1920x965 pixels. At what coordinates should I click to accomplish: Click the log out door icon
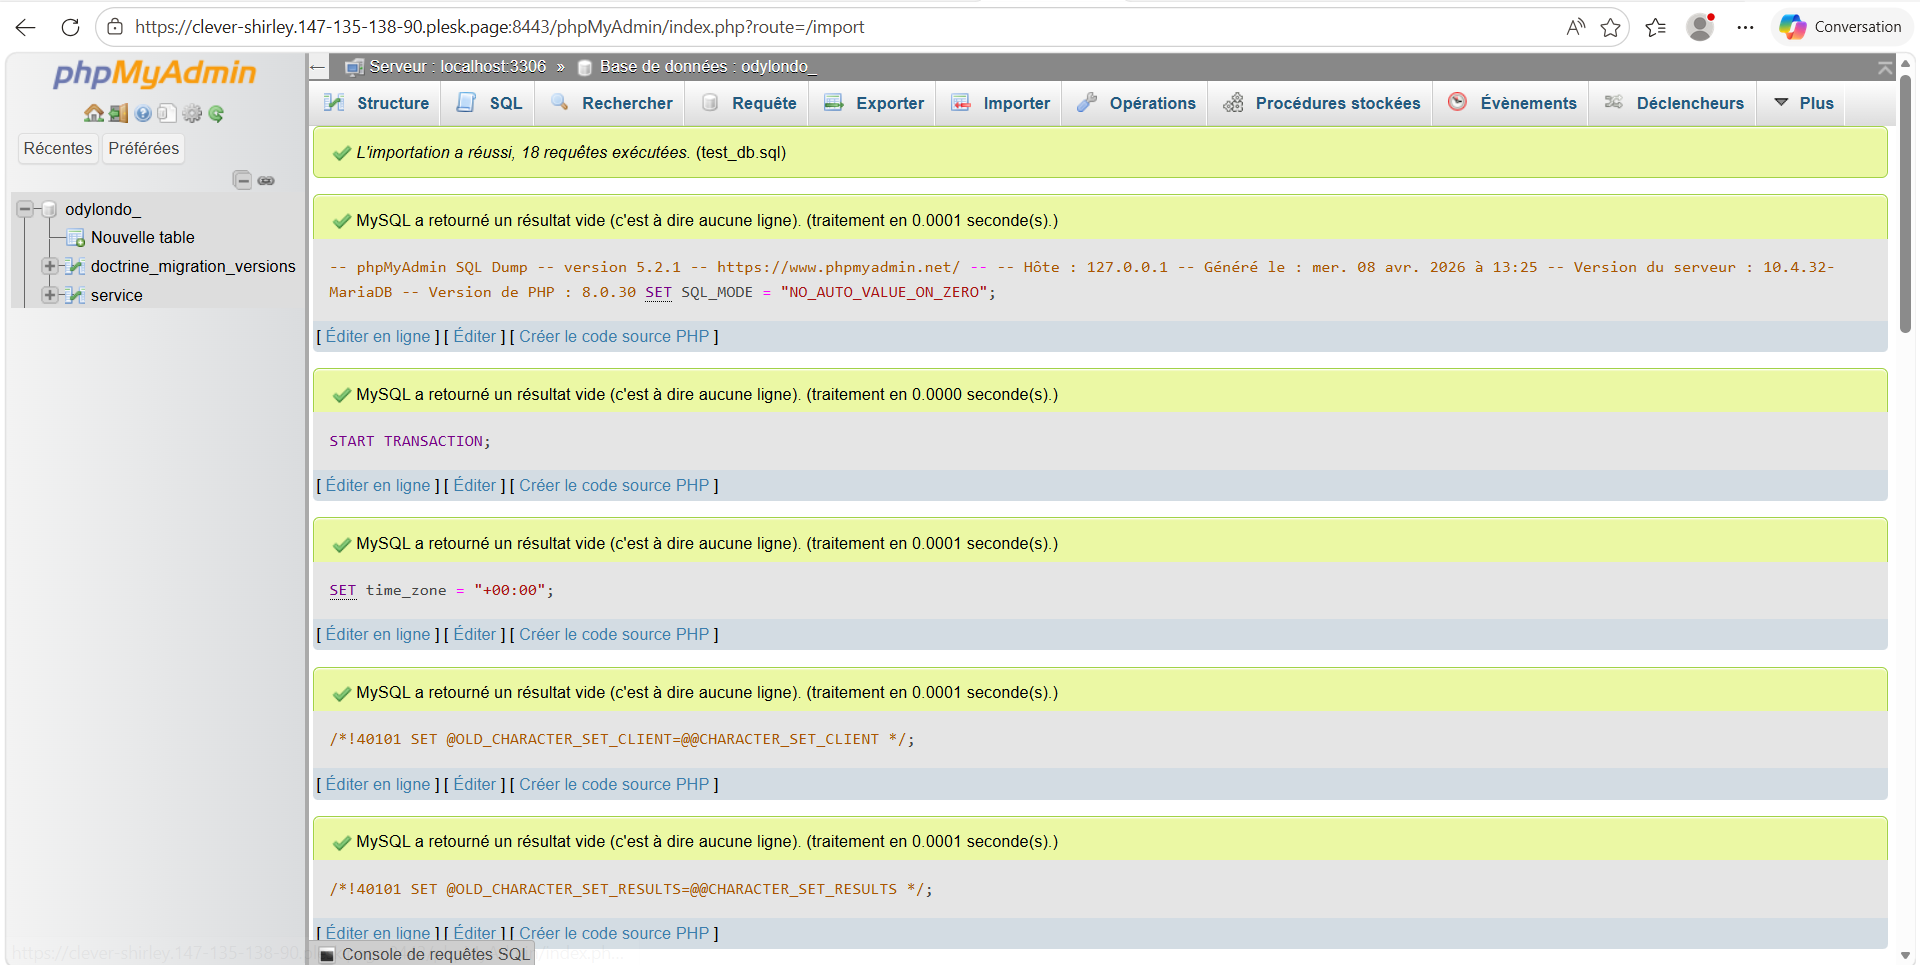[x=118, y=113]
